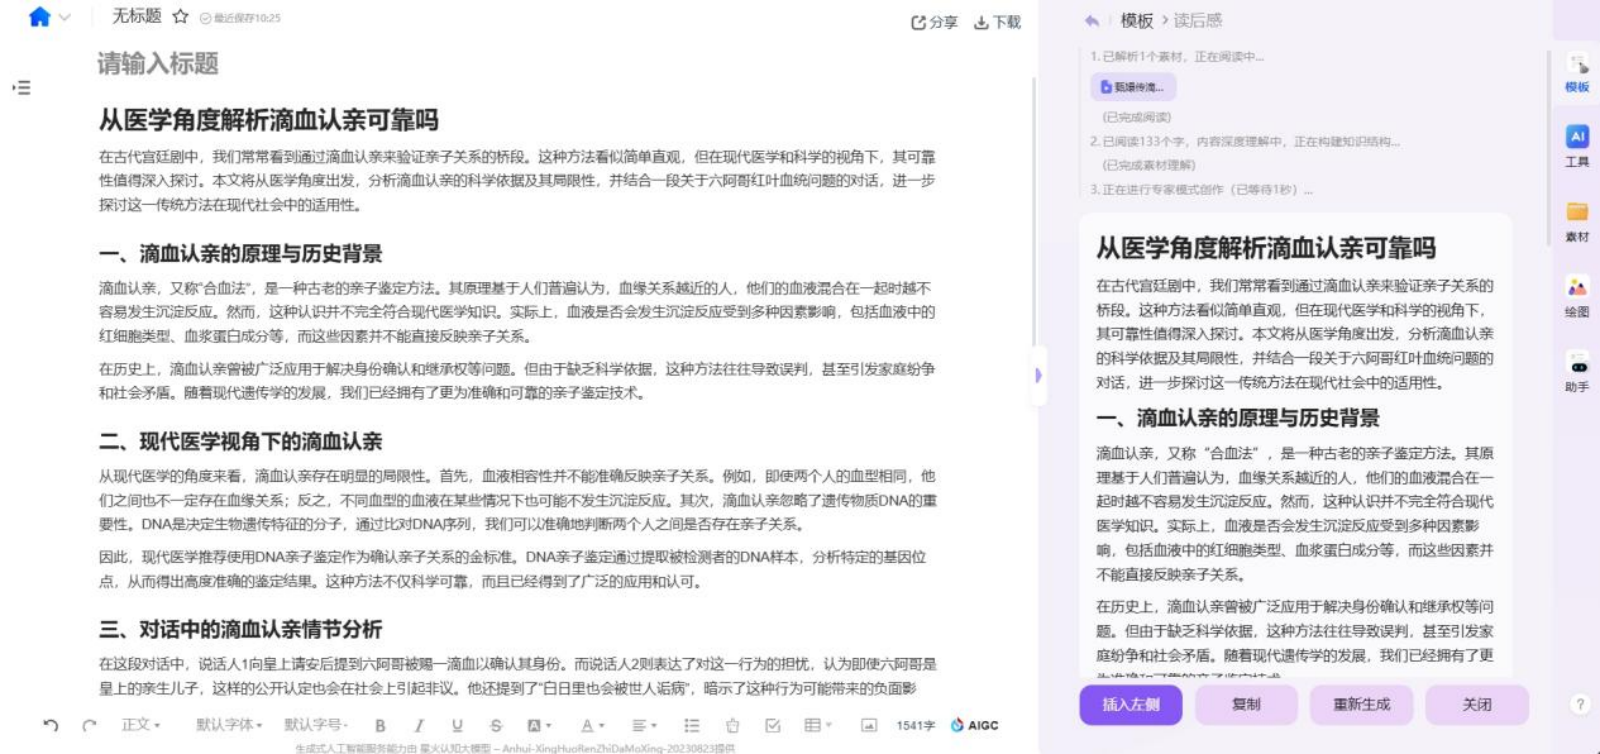The height and width of the screenshot is (754, 1600).
Task: Click the 关闭 close button
Action: click(x=1477, y=705)
